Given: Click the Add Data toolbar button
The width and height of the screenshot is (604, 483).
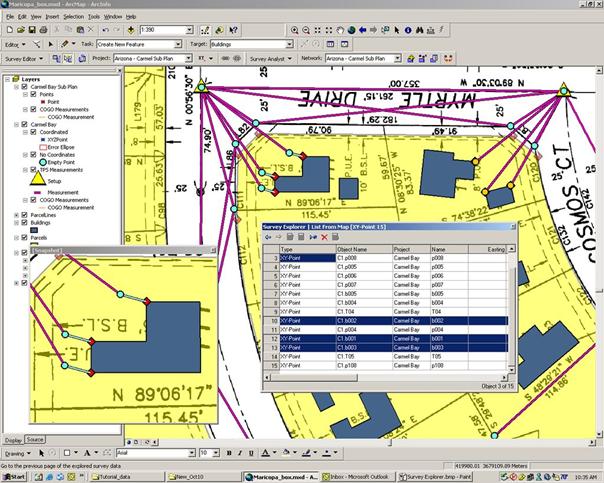Looking at the screenshot, I should click(131, 31).
